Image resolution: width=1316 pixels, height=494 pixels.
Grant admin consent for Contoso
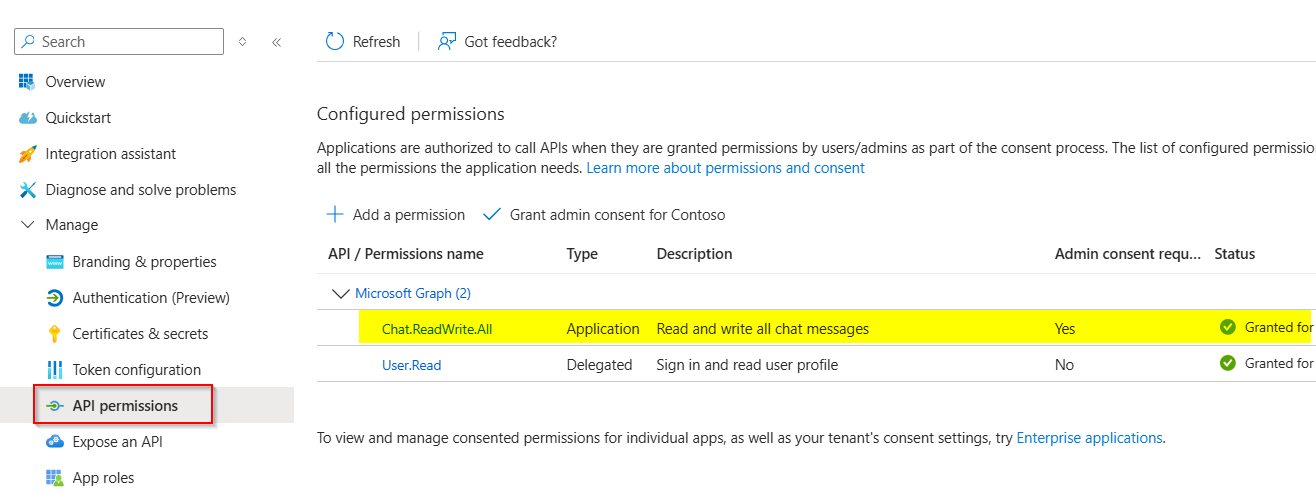[x=604, y=215]
